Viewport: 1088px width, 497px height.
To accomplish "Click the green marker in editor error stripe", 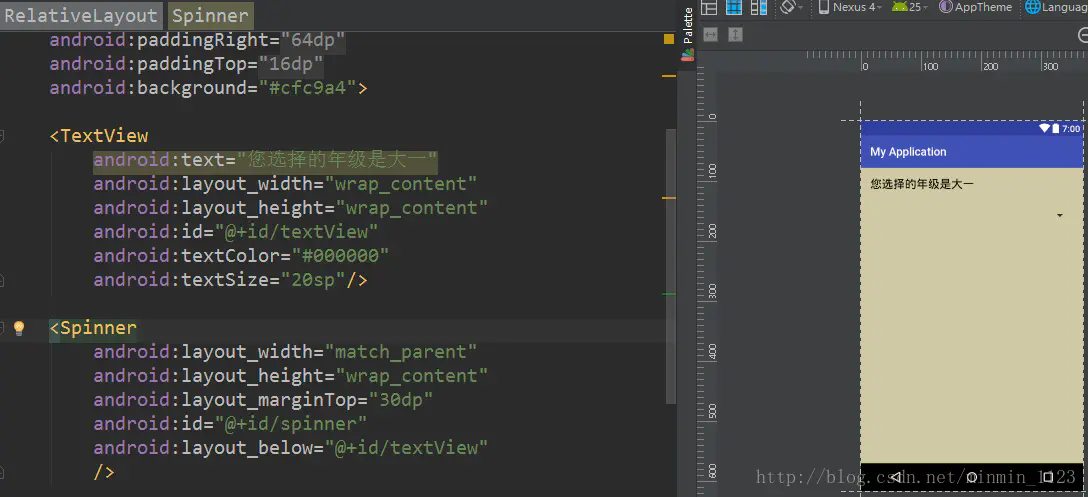I will pos(669,294).
